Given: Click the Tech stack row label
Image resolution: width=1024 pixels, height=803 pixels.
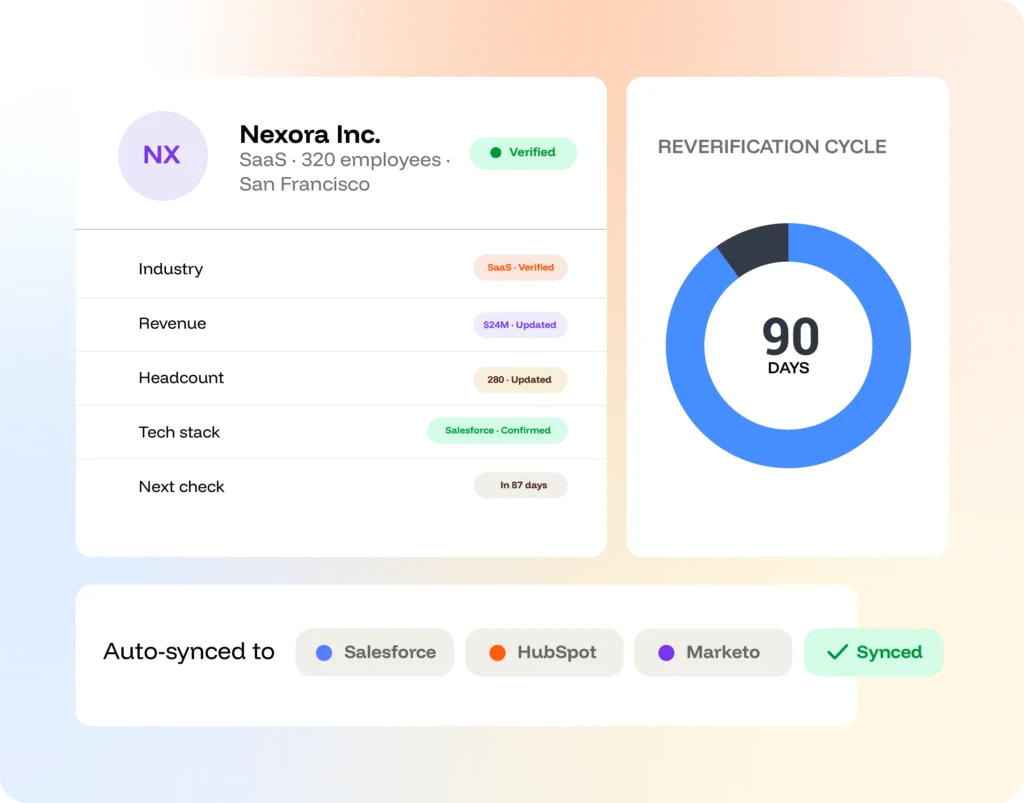Looking at the screenshot, I should [179, 432].
